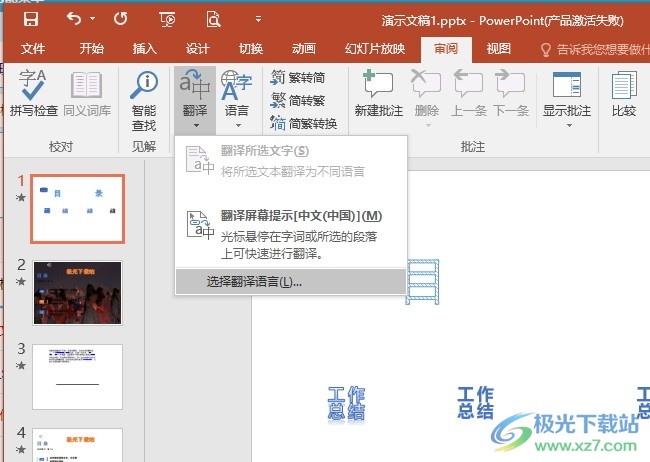Screen dimensions: 650x462
Task: Select slide 4 thumbnail
Action: tap(78, 445)
